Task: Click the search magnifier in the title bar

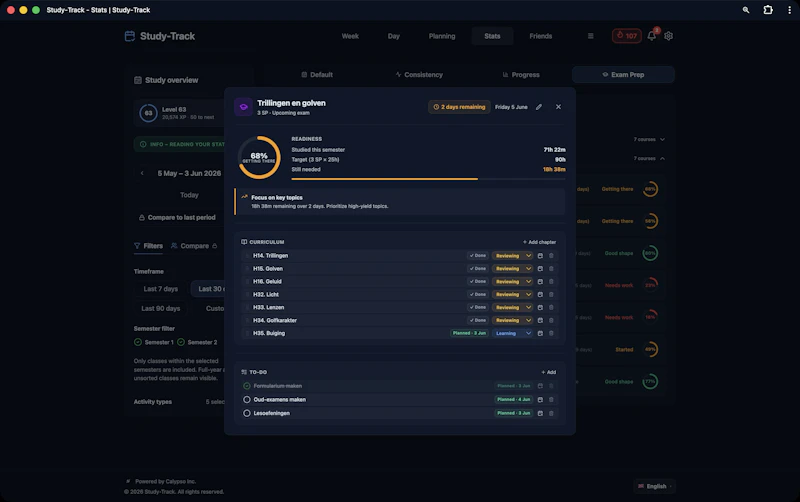Action: (746, 10)
